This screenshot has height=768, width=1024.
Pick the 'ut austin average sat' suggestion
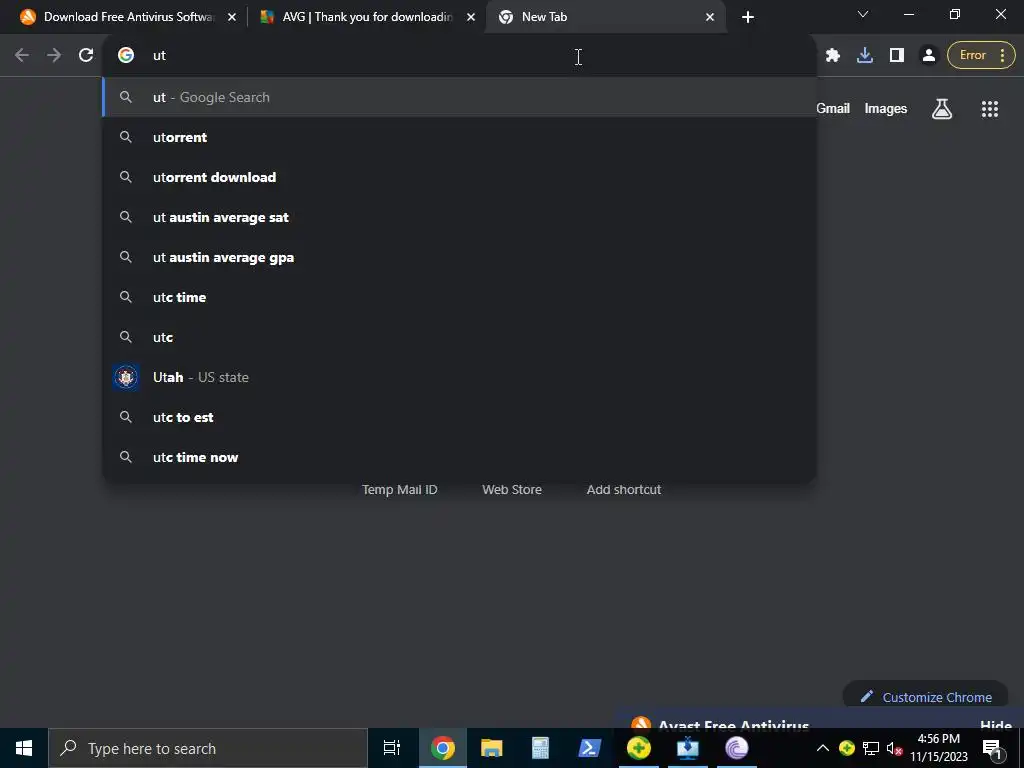[460, 217]
